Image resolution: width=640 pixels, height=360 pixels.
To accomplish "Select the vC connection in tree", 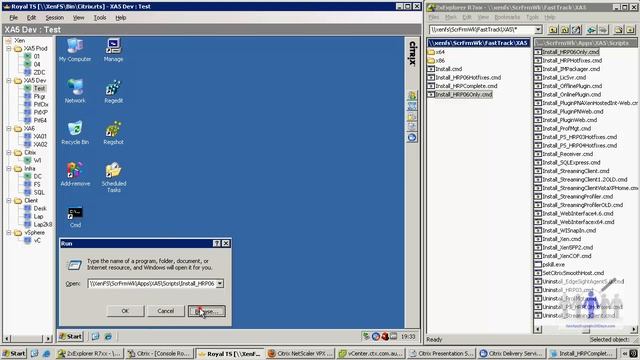I will click(x=37, y=240).
